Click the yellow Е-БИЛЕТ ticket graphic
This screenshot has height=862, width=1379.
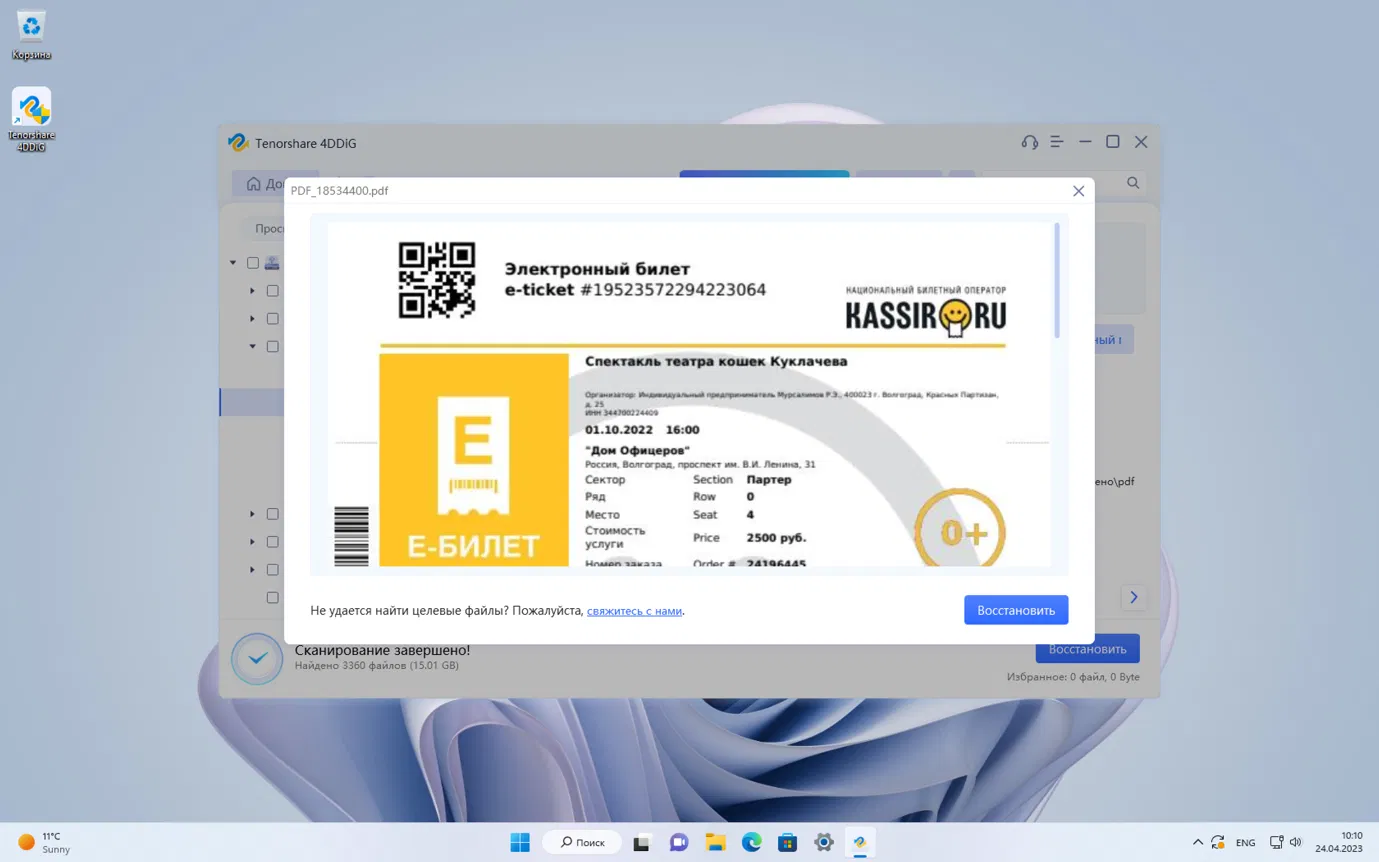474,460
